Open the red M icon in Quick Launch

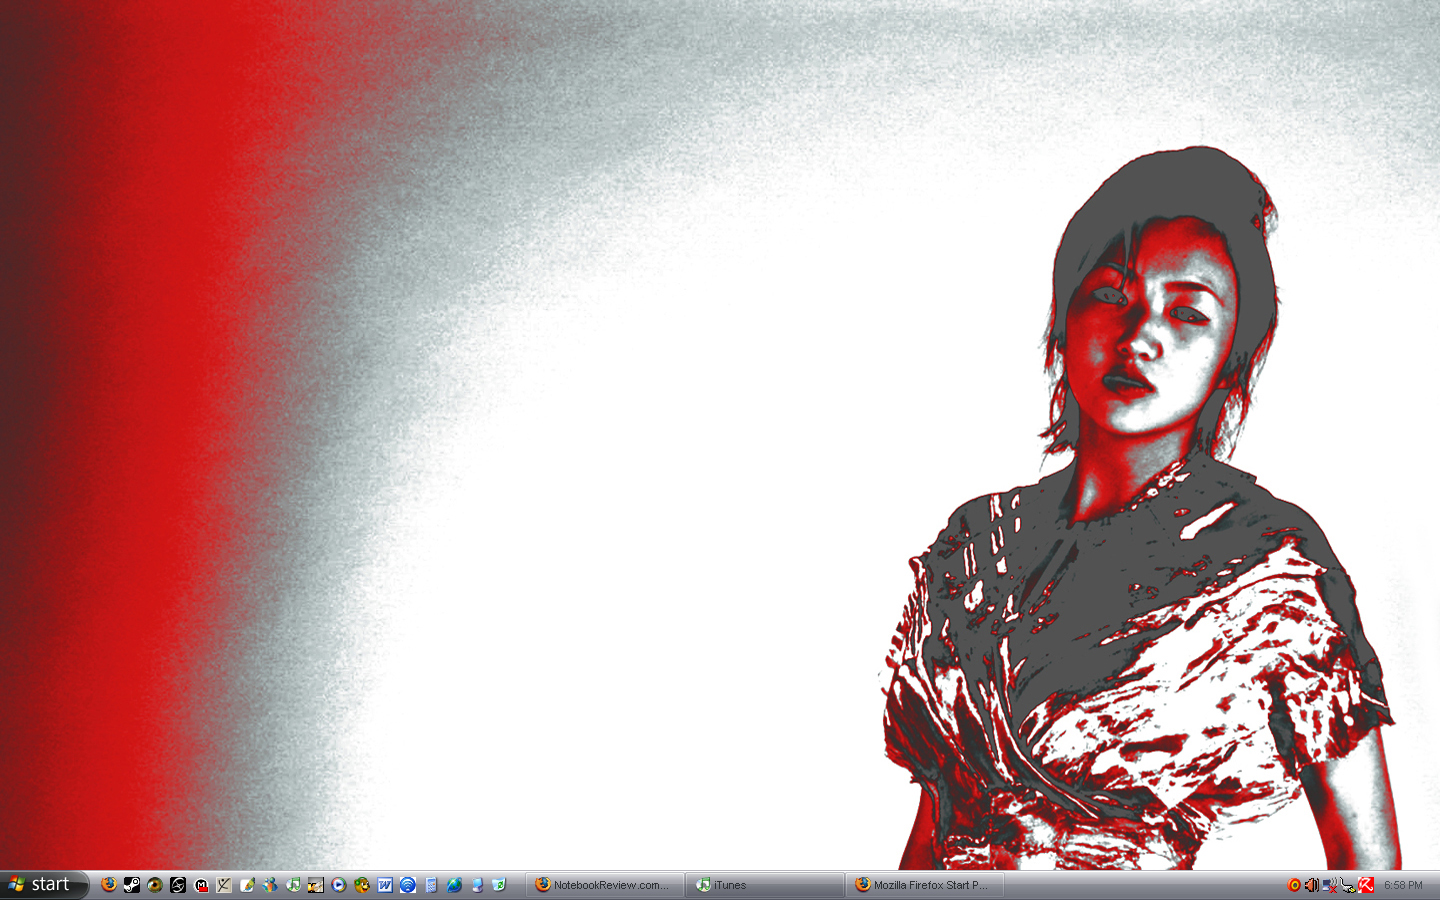tap(201, 885)
